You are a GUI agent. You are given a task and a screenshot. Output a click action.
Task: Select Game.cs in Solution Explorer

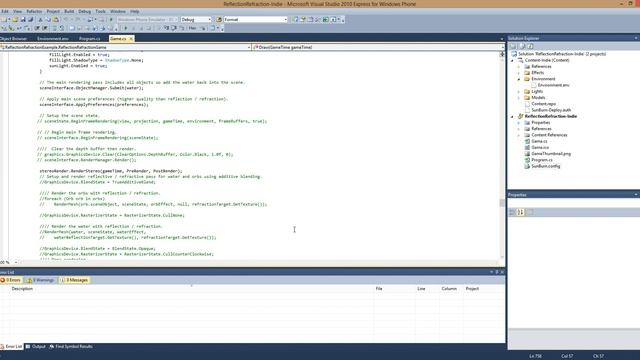539,141
